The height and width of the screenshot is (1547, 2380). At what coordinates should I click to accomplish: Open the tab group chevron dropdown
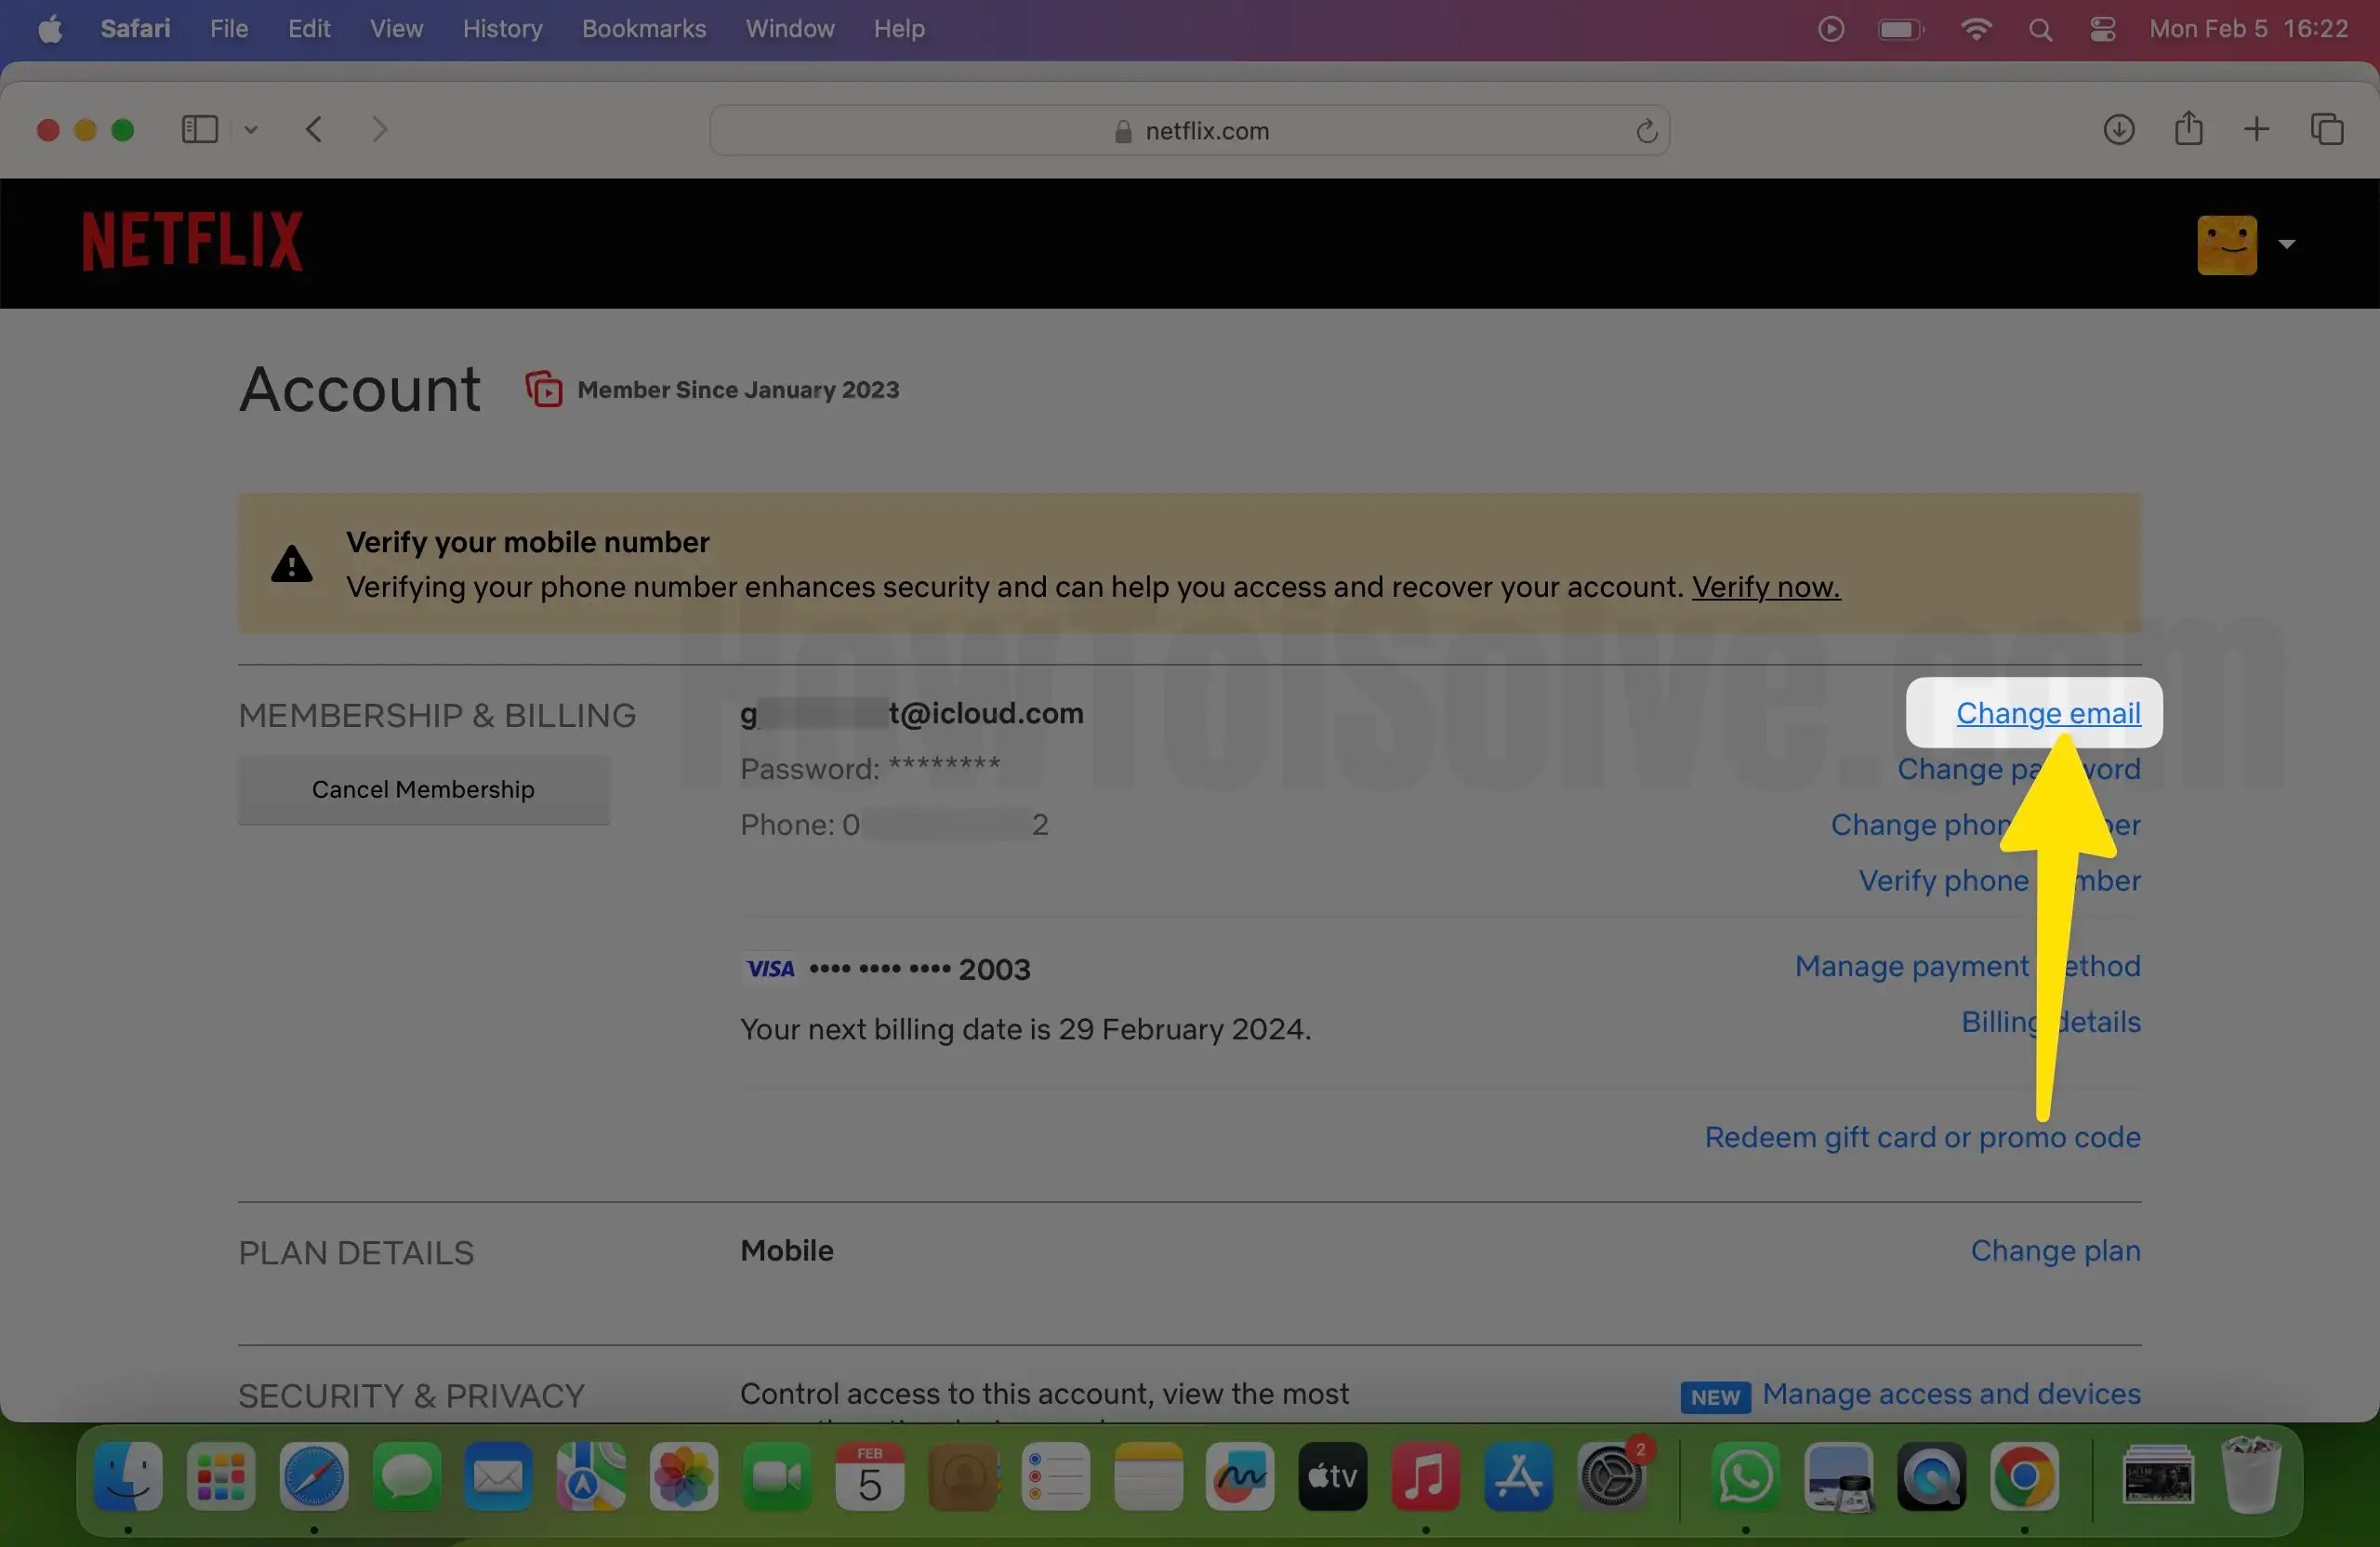pyautogui.click(x=251, y=129)
